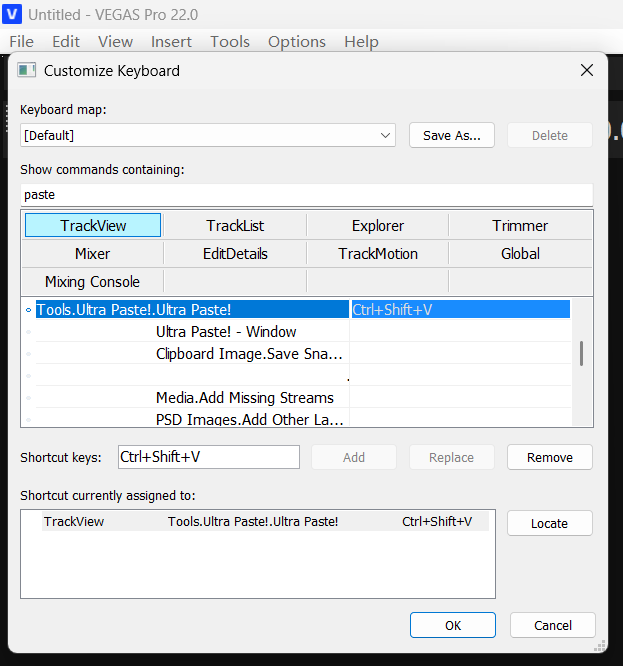The width and height of the screenshot is (623, 666).
Task: Confirm with the OK button
Action: click(453, 625)
